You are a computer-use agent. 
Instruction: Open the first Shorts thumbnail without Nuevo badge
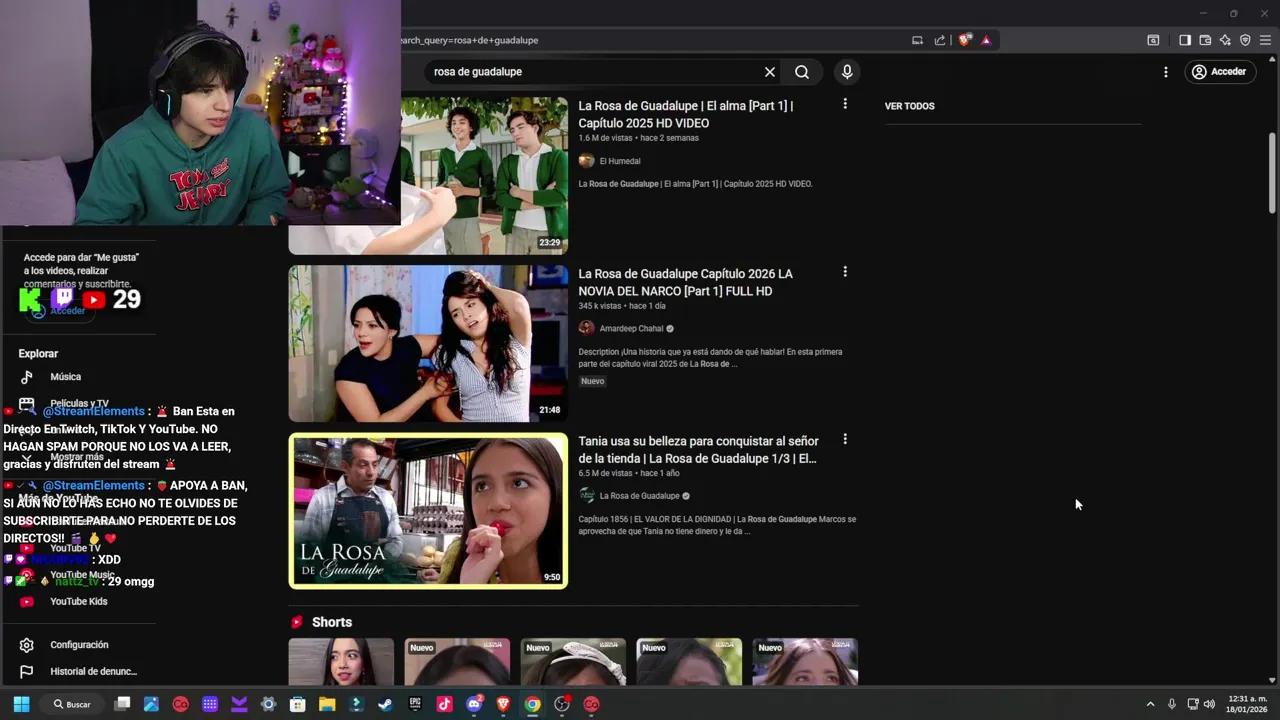341,662
